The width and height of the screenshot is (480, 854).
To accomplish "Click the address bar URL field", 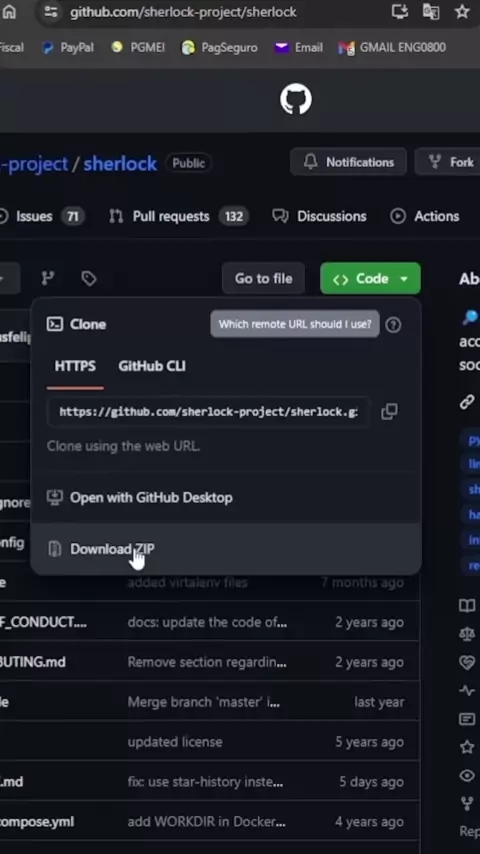I will 183,12.
